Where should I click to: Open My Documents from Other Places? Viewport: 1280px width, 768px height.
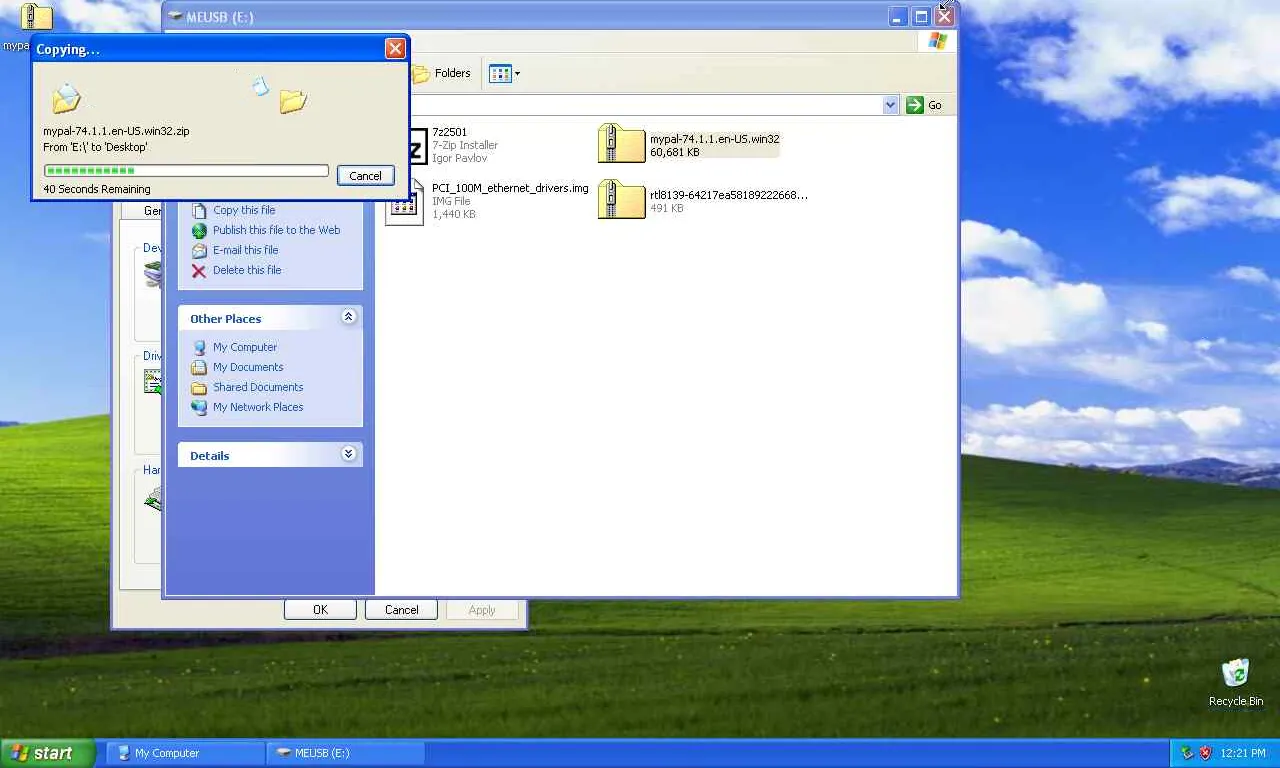(248, 367)
